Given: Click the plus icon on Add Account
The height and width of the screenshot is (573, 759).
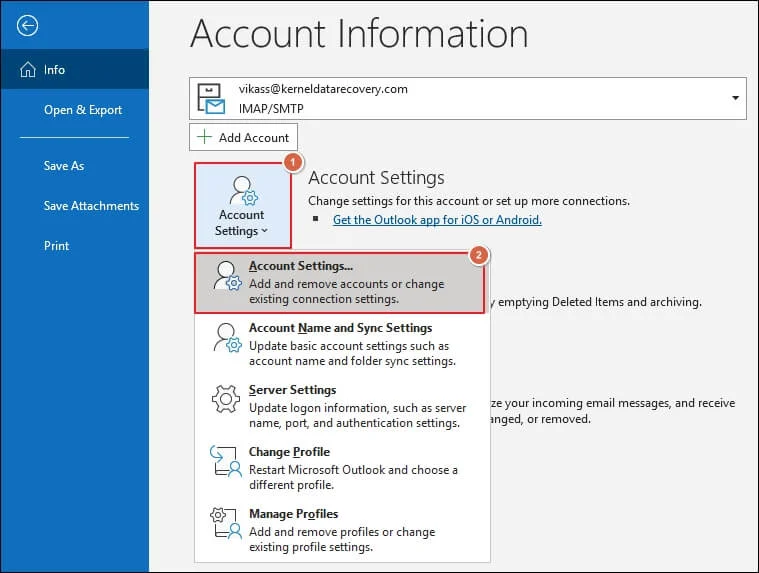Looking at the screenshot, I should (x=205, y=137).
